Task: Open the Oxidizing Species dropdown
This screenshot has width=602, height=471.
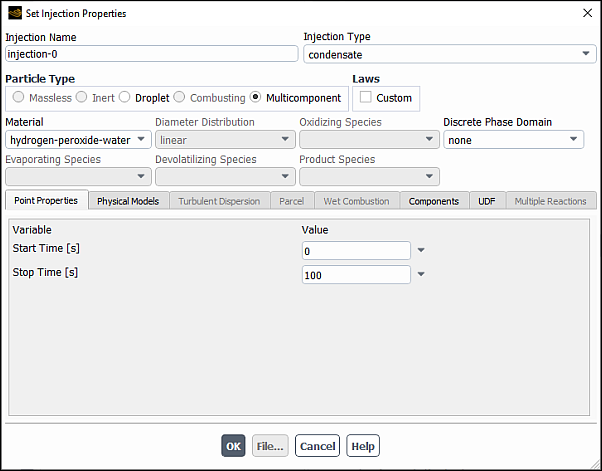Action: pyautogui.click(x=369, y=140)
